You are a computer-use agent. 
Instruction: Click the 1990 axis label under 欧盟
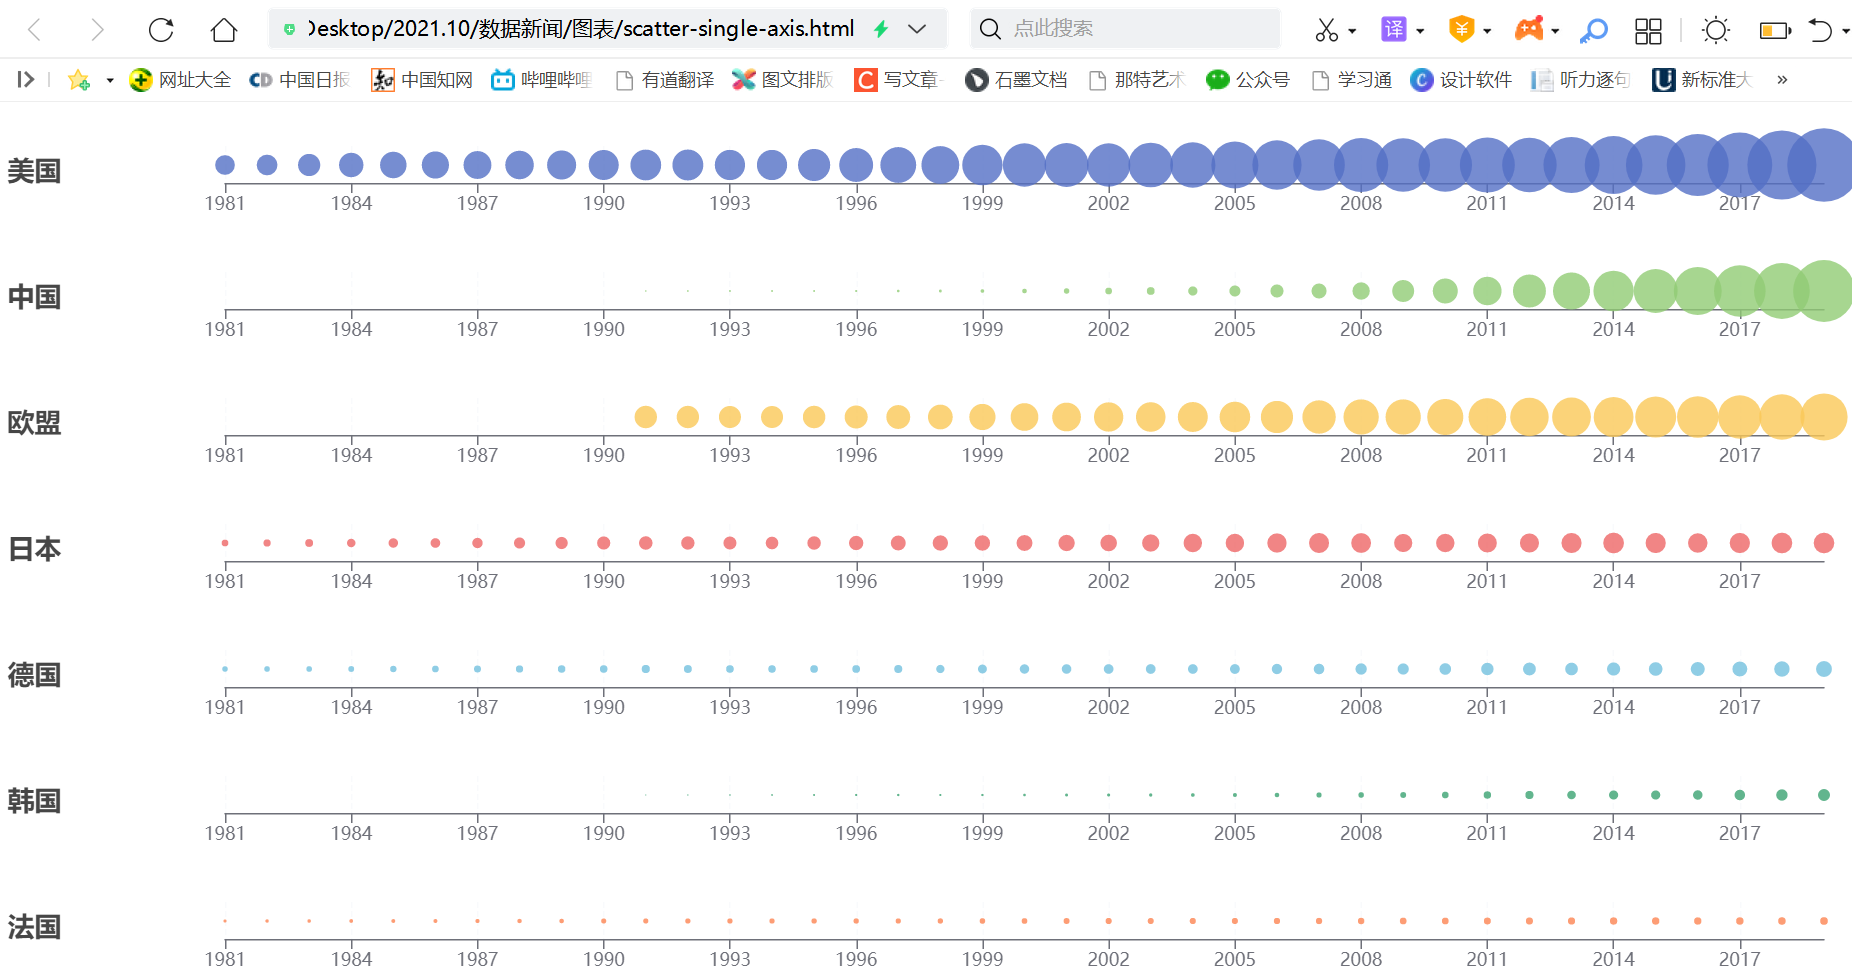(x=604, y=455)
